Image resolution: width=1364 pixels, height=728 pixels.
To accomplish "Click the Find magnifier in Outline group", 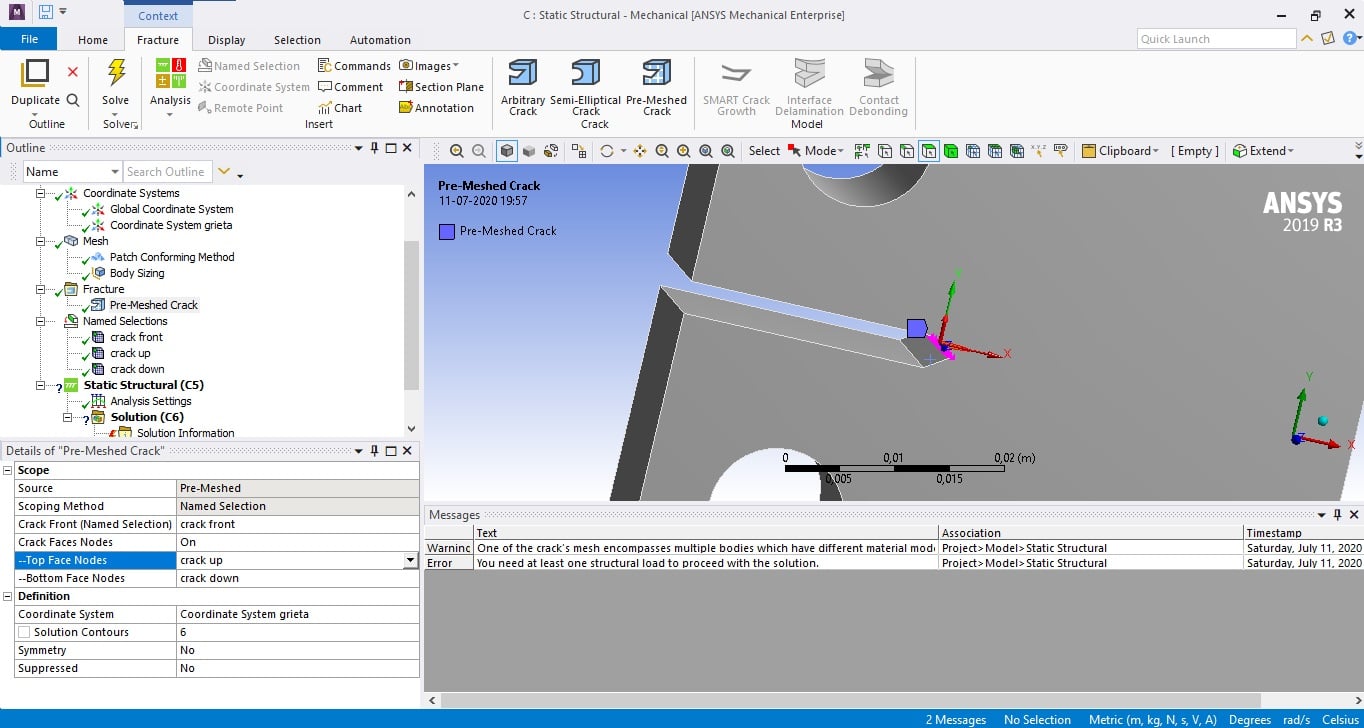I will click(73, 100).
